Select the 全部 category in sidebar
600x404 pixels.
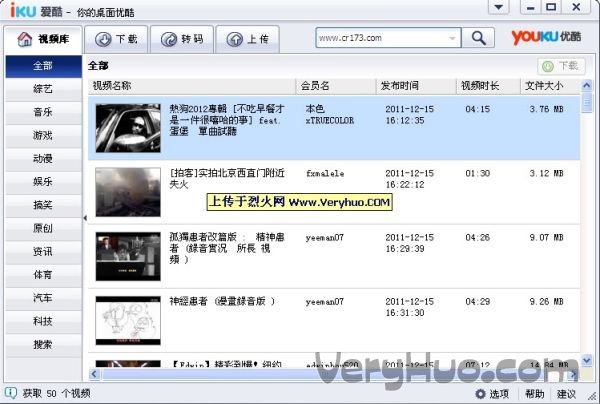(x=43, y=66)
